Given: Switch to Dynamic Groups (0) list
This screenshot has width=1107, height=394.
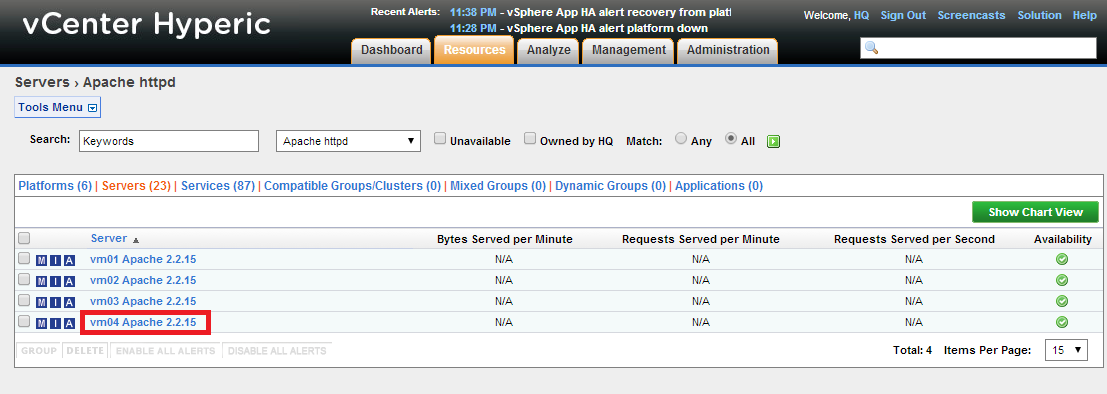Looking at the screenshot, I should 611,186.
